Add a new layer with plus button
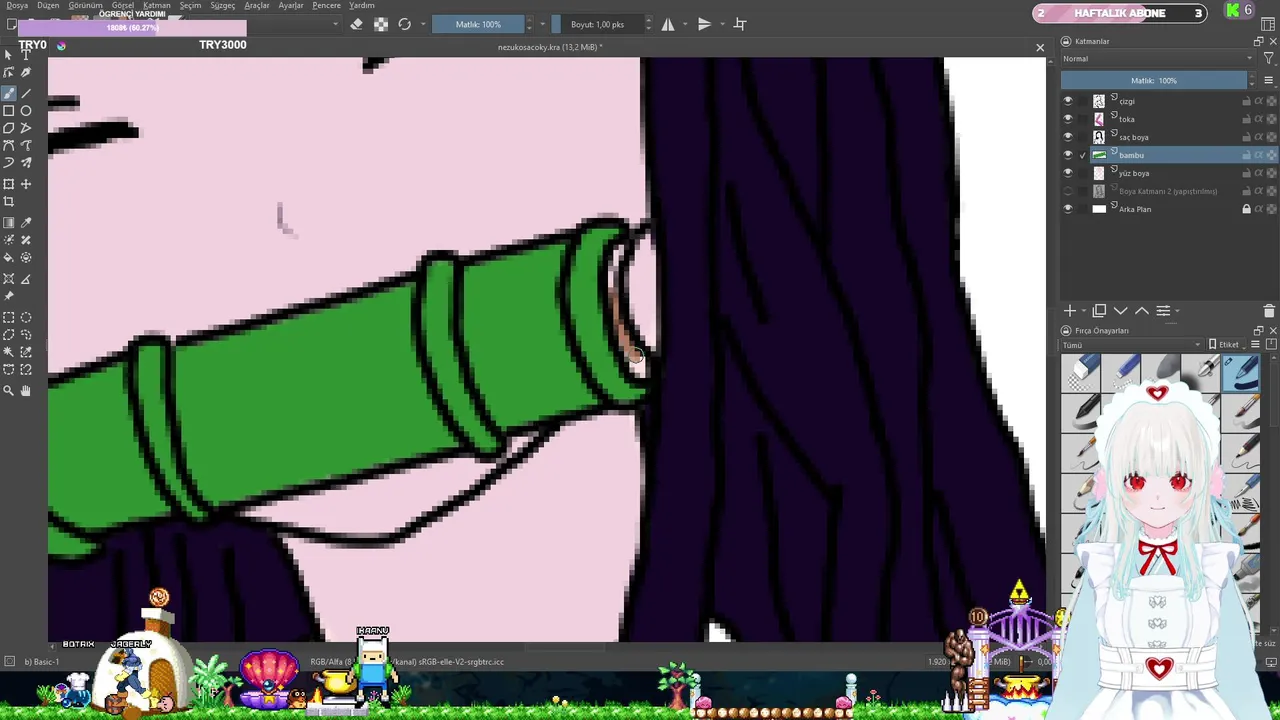The width and height of the screenshot is (1280, 720). click(x=1069, y=311)
